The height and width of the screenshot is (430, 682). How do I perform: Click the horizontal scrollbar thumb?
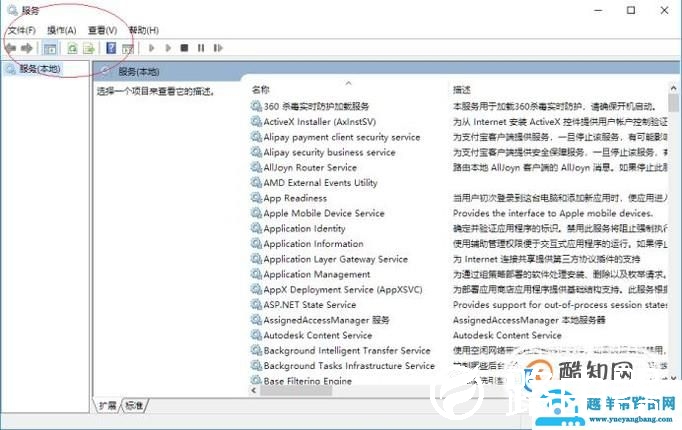(x=296, y=390)
